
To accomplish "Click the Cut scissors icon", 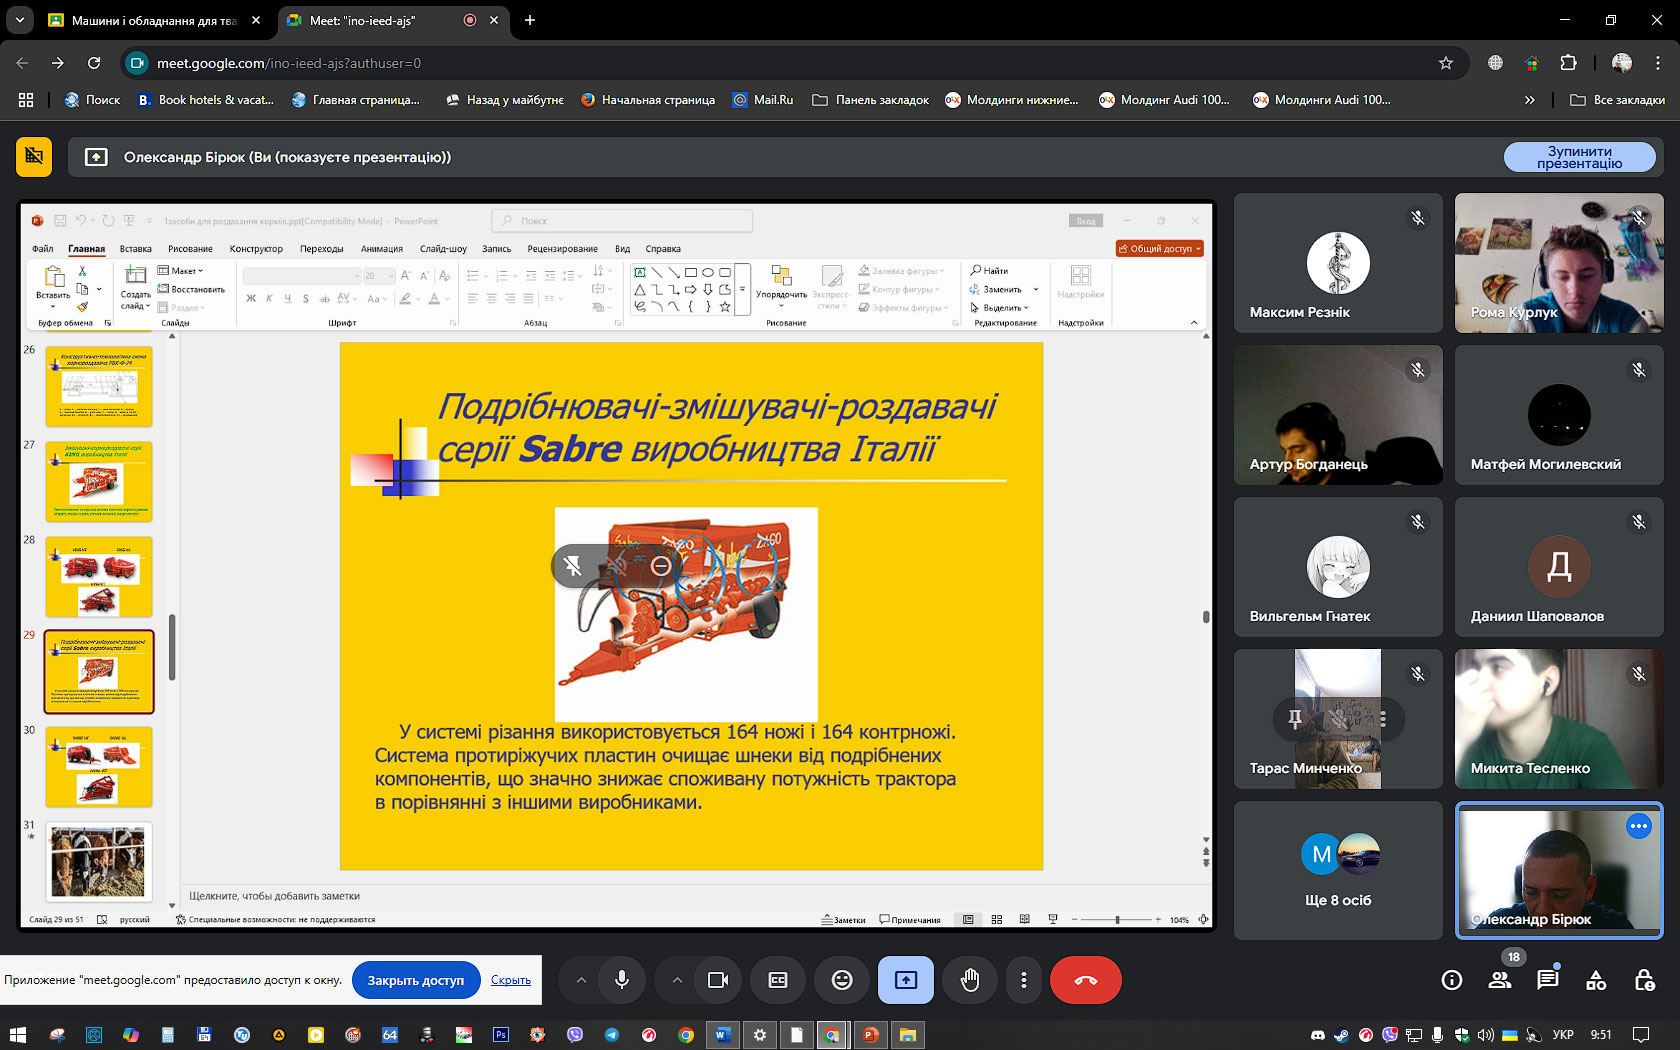I will coord(83,271).
